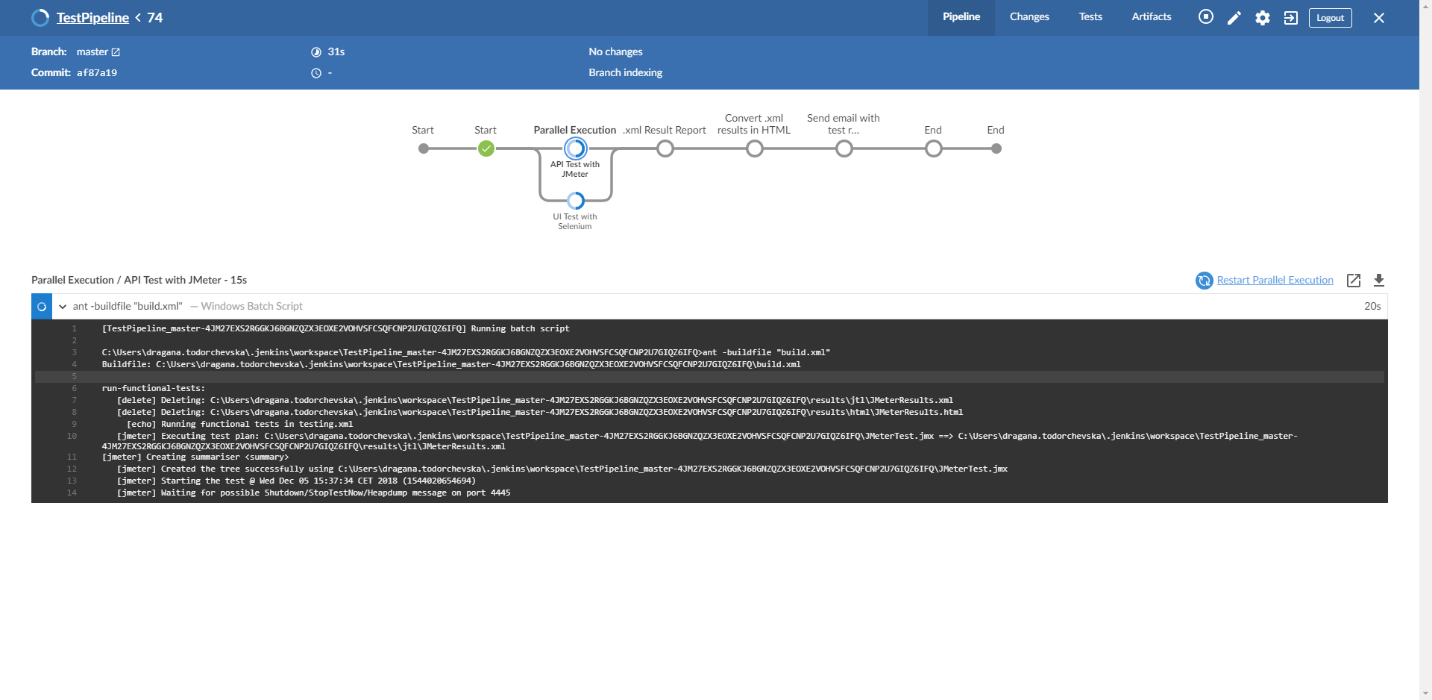The width and height of the screenshot is (1432, 700).
Task: Click log line "Creating summariser <summary>"
Action: click(x=195, y=456)
